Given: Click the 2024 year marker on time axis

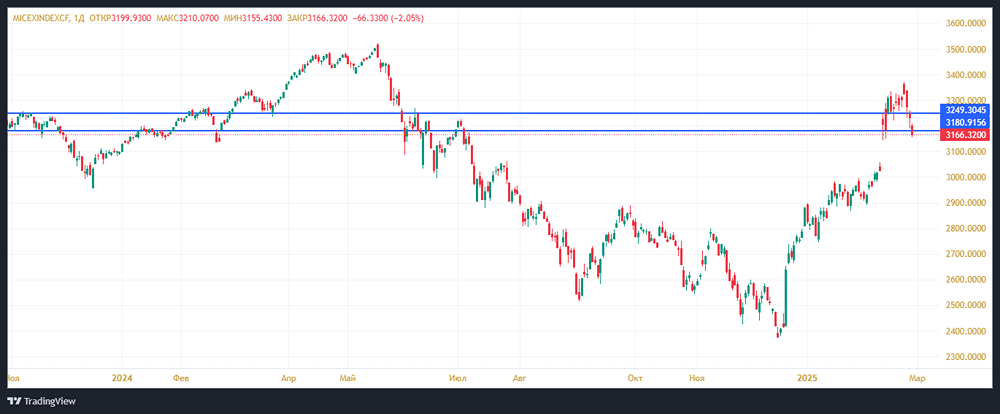Looking at the screenshot, I should click(123, 379).
